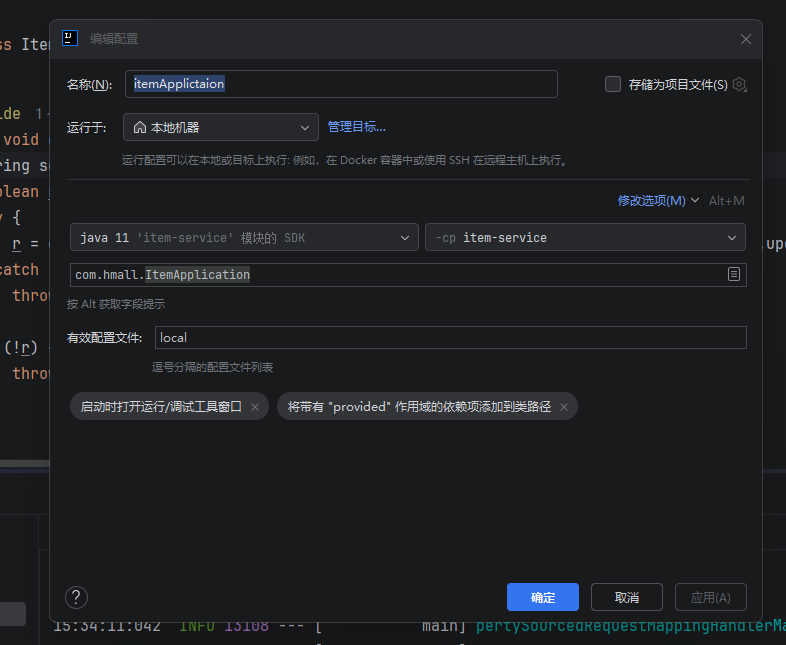This screenshot has width=786, height=645.
Task: Expand the -cp item-service classpath dropdown
Action: pos(585,238)
